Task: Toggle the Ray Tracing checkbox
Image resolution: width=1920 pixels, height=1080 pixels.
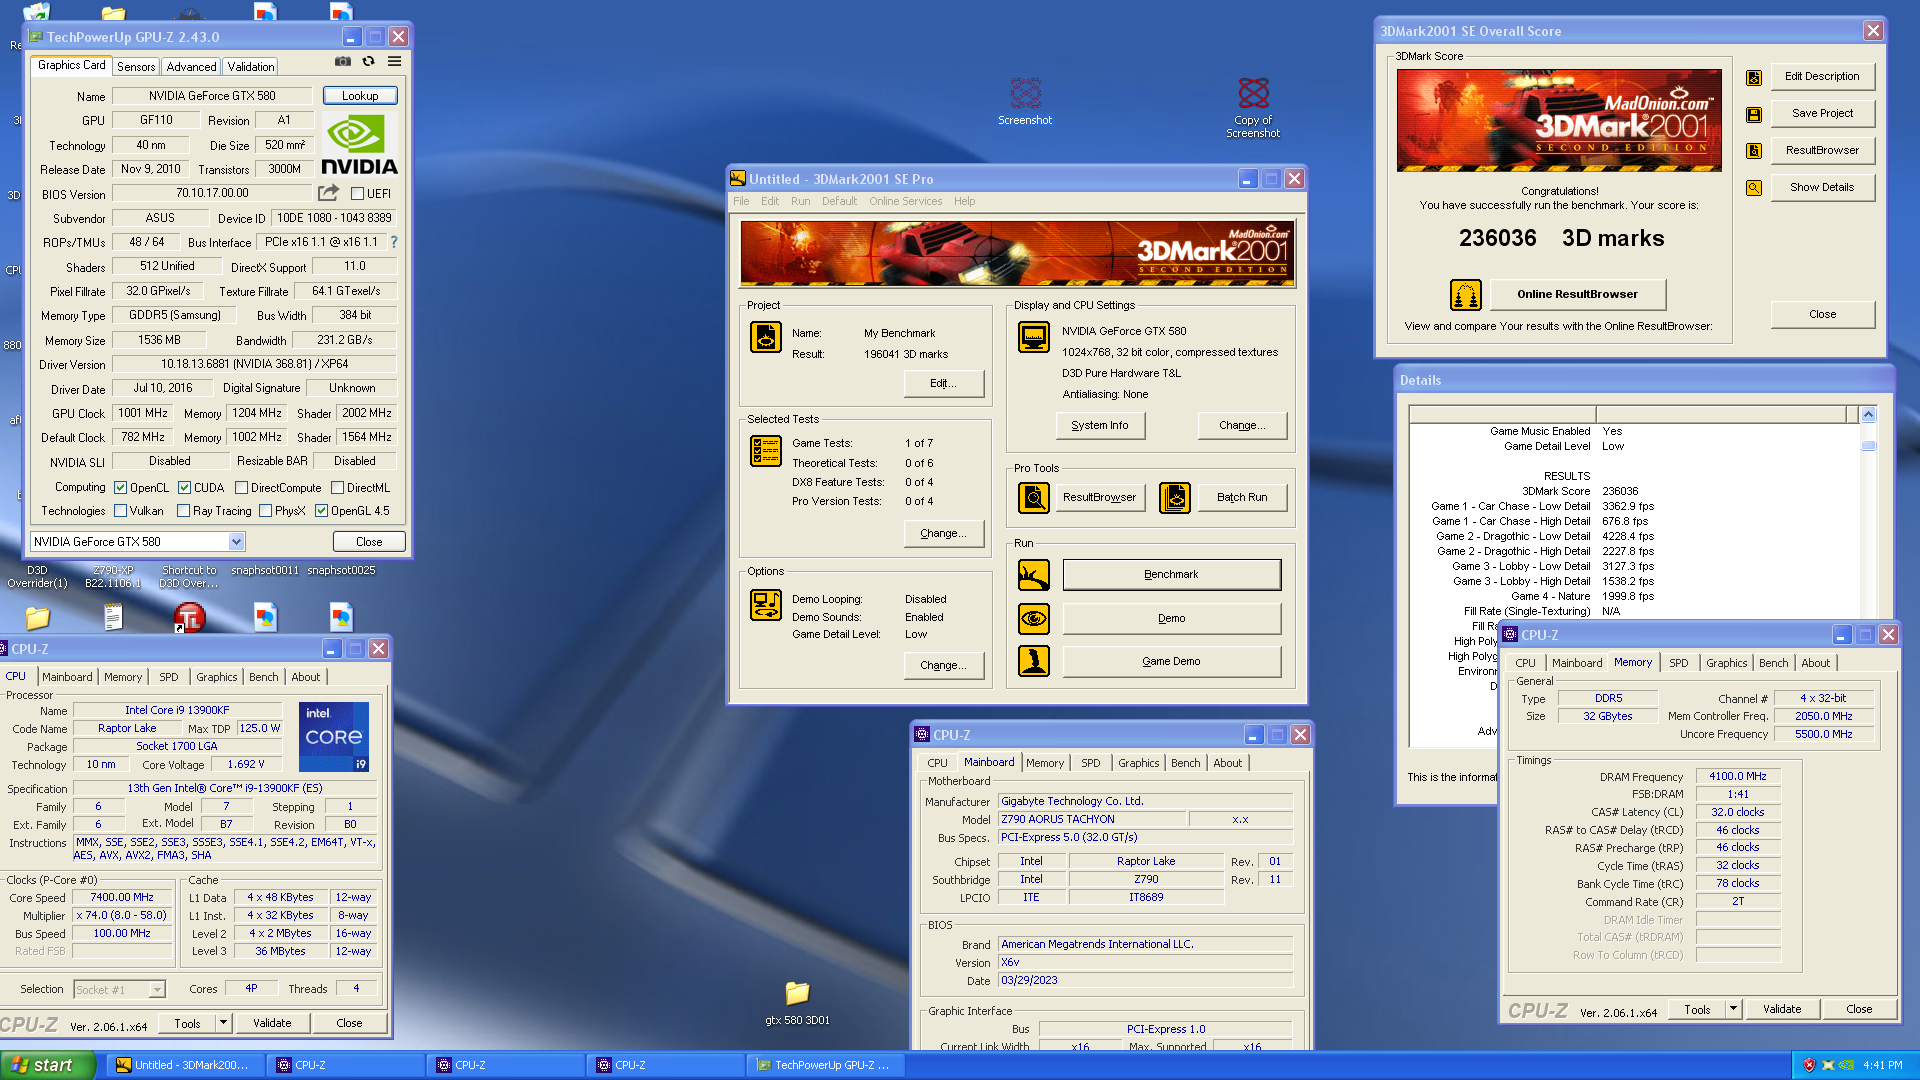Action: pos(183,511)
